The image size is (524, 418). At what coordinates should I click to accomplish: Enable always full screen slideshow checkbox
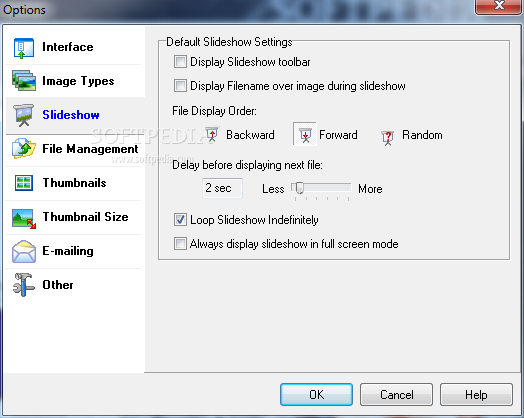pyautogui.click(x=180, y=244)
